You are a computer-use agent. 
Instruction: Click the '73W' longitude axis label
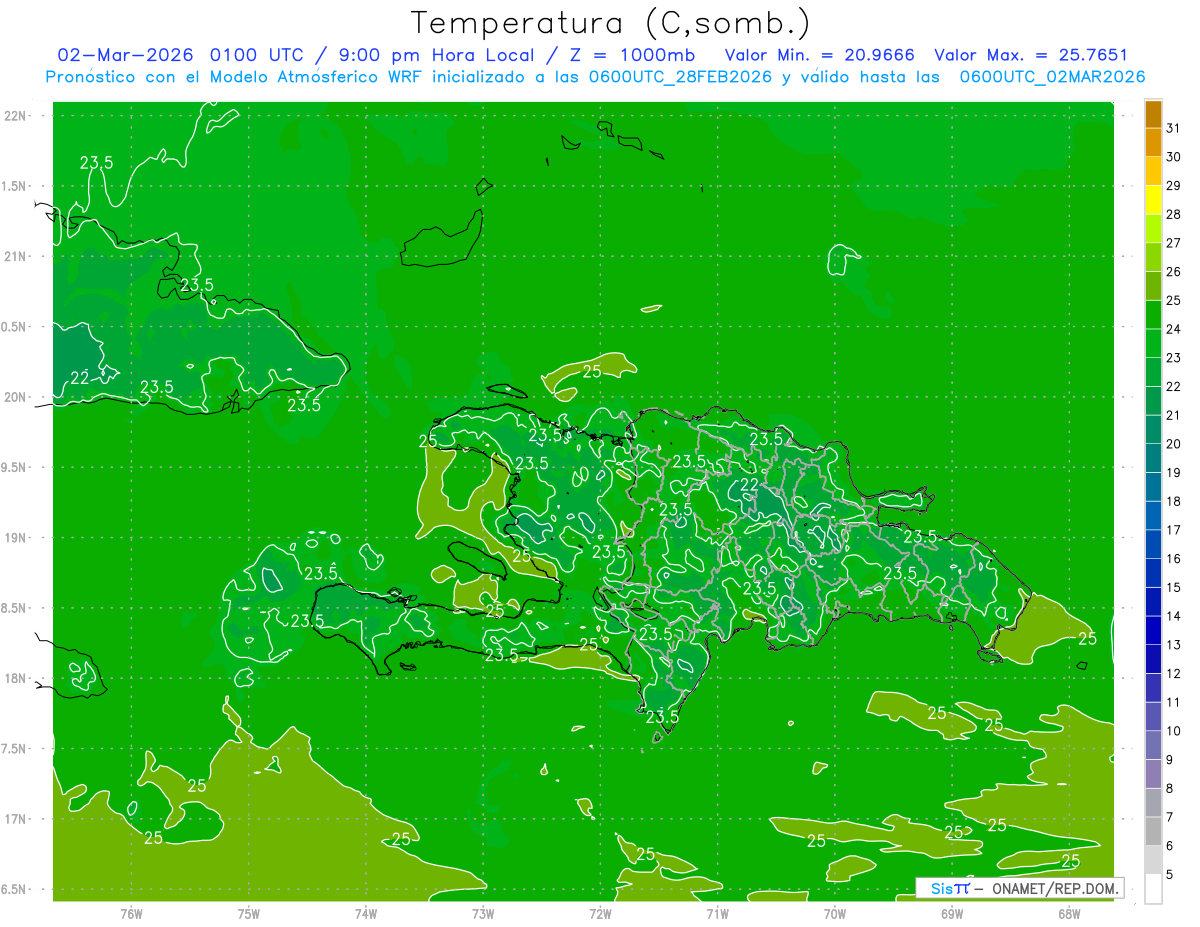pos(483,914)
